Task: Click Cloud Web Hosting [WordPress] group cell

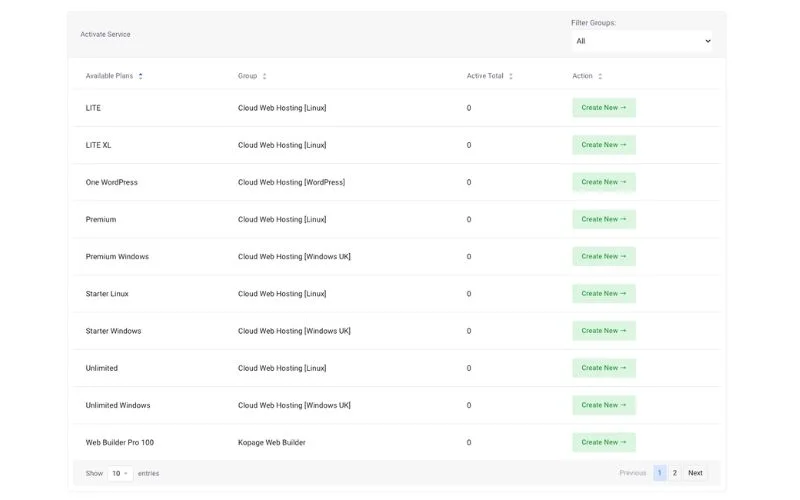Action: click(x=291, y=182)
